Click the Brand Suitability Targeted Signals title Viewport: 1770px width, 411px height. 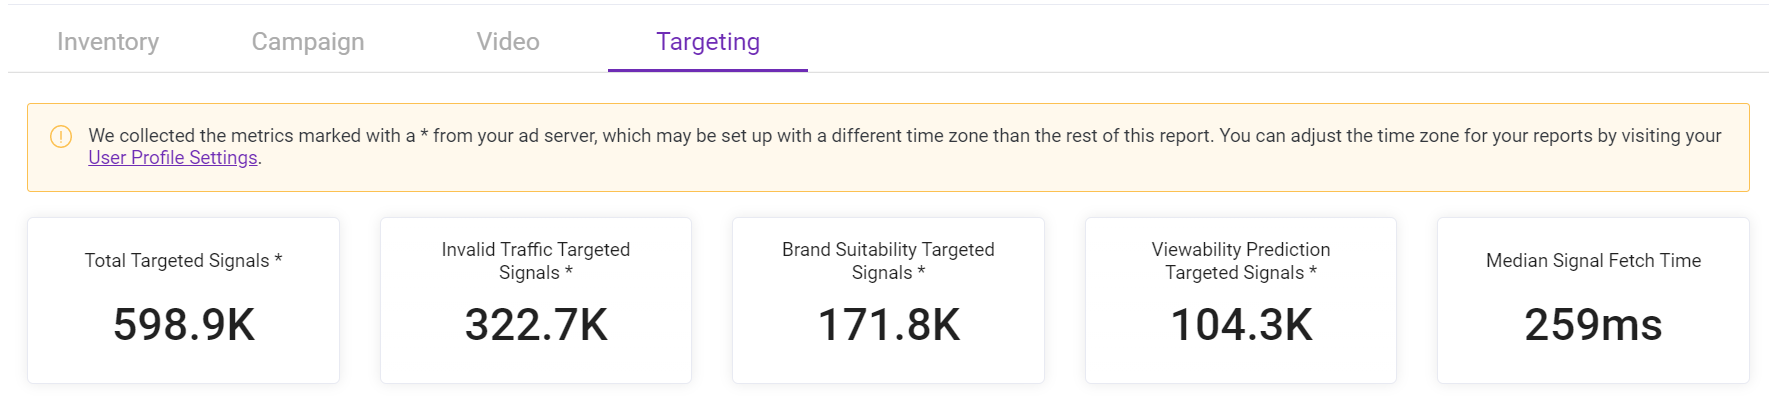click(x=888, y=261)
